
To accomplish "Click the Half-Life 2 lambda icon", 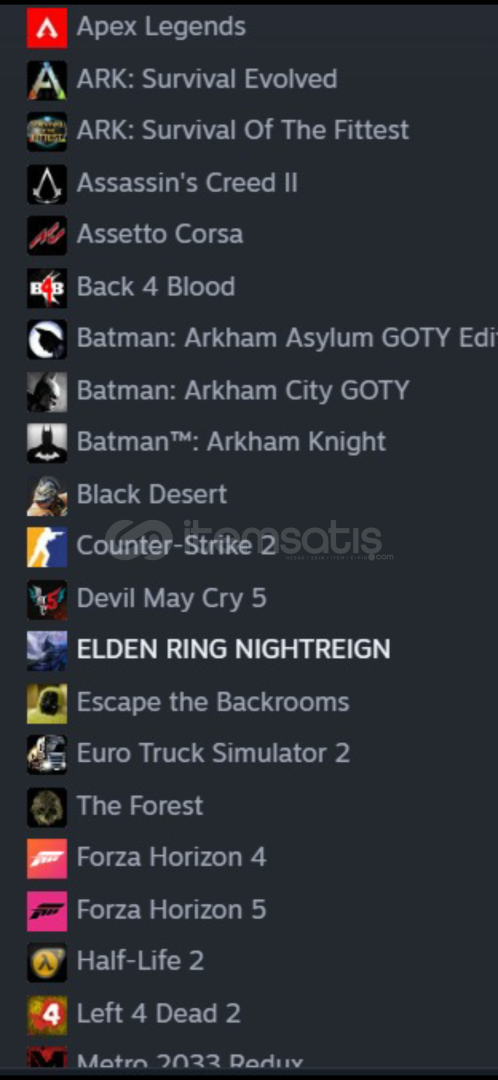I will pyautogui.click(x=47, y=962).
